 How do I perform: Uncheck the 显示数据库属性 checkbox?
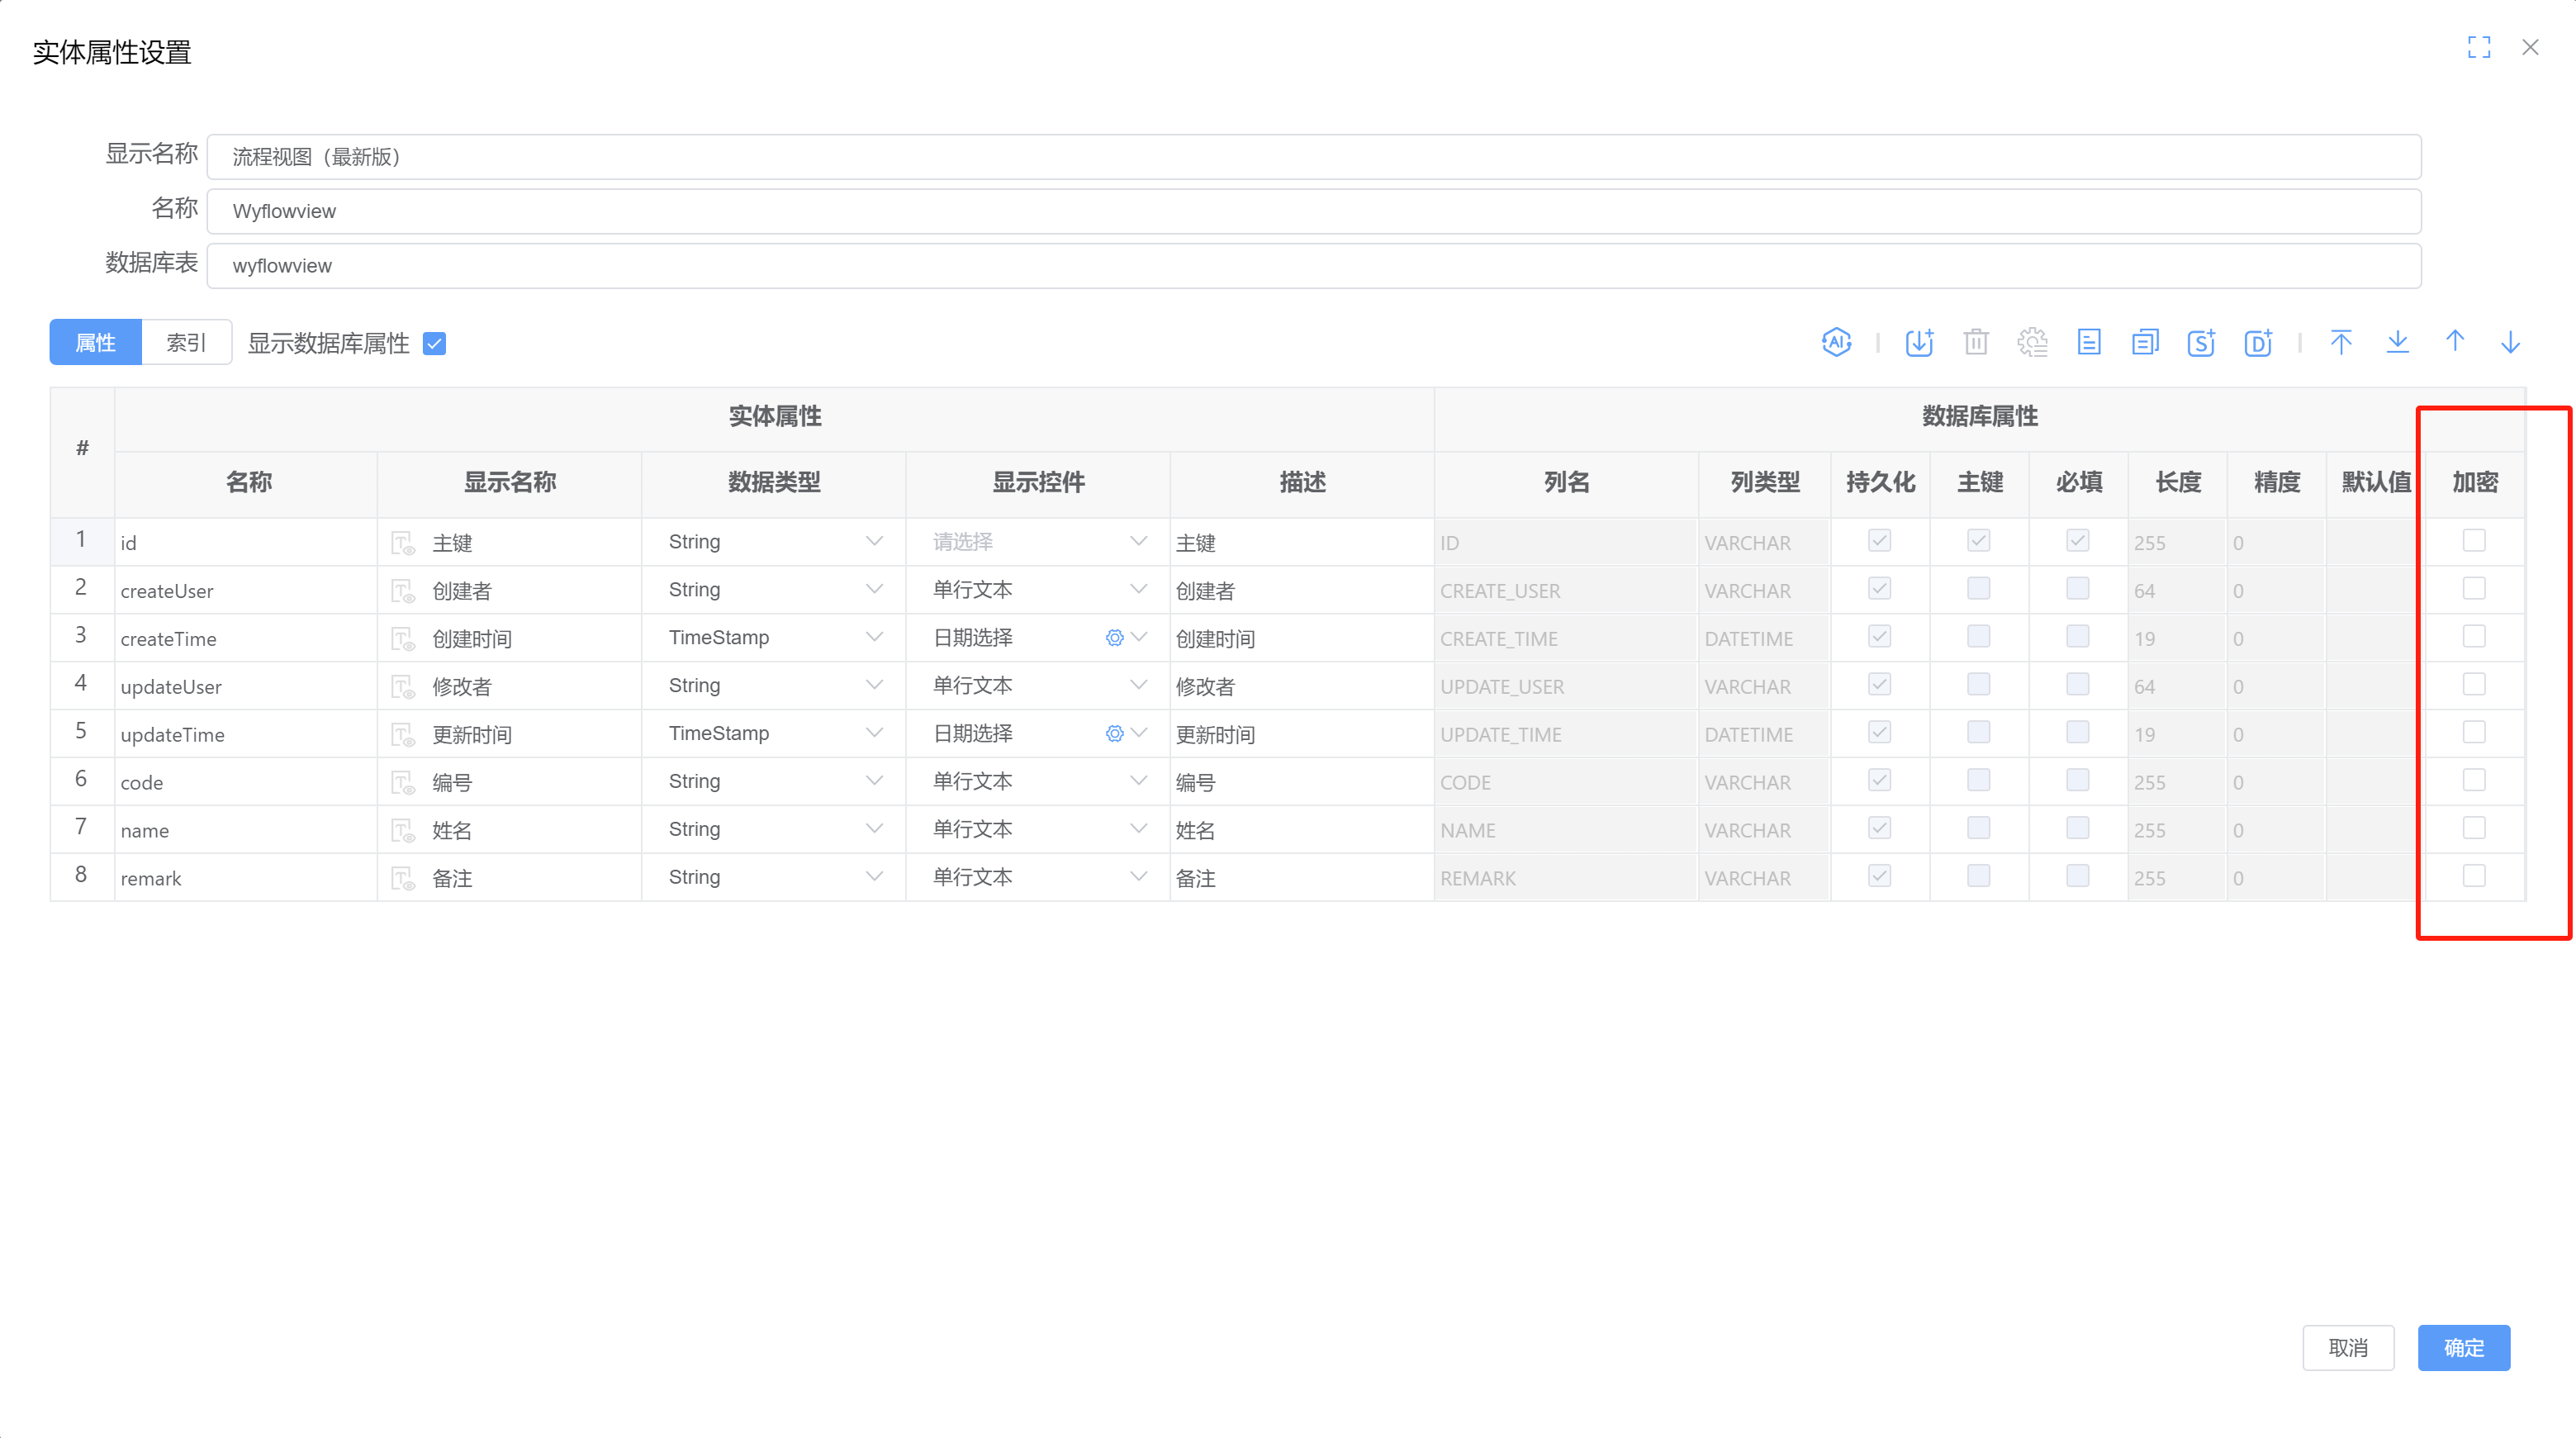pyautogui.click(x=434, y=344)
